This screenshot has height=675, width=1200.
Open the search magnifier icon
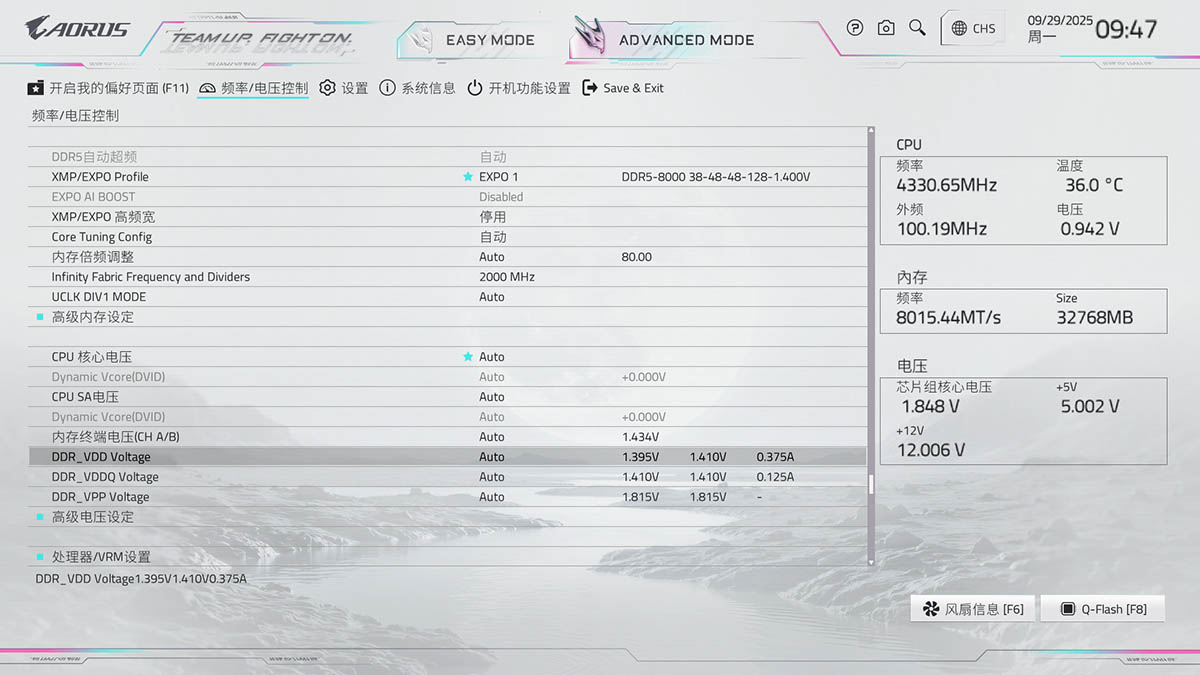point(917,28)
